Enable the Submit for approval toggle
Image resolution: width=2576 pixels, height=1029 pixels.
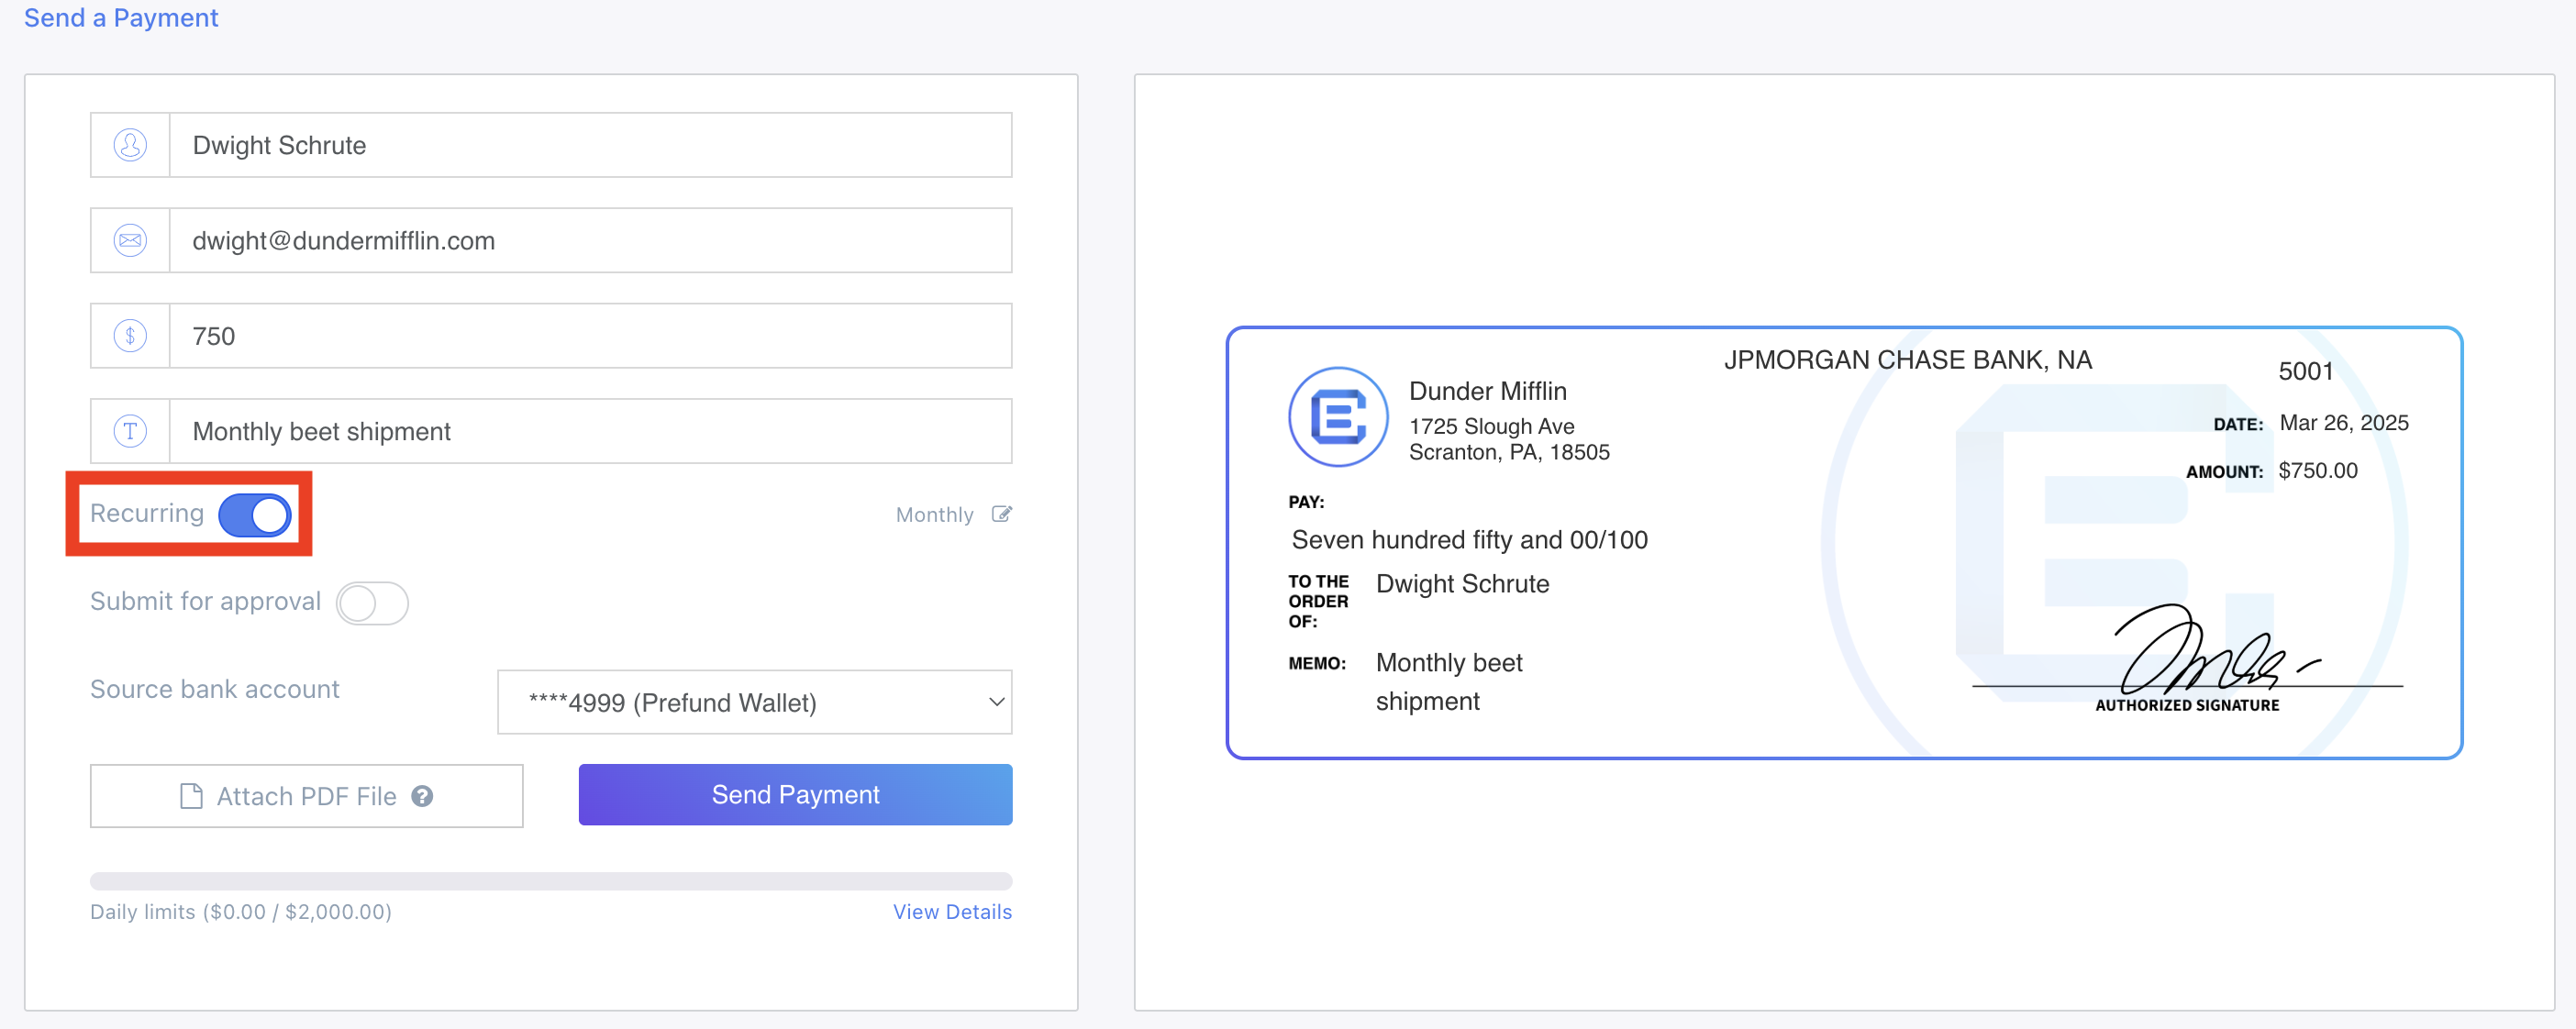pyautogui.click(x=372, y=603)
